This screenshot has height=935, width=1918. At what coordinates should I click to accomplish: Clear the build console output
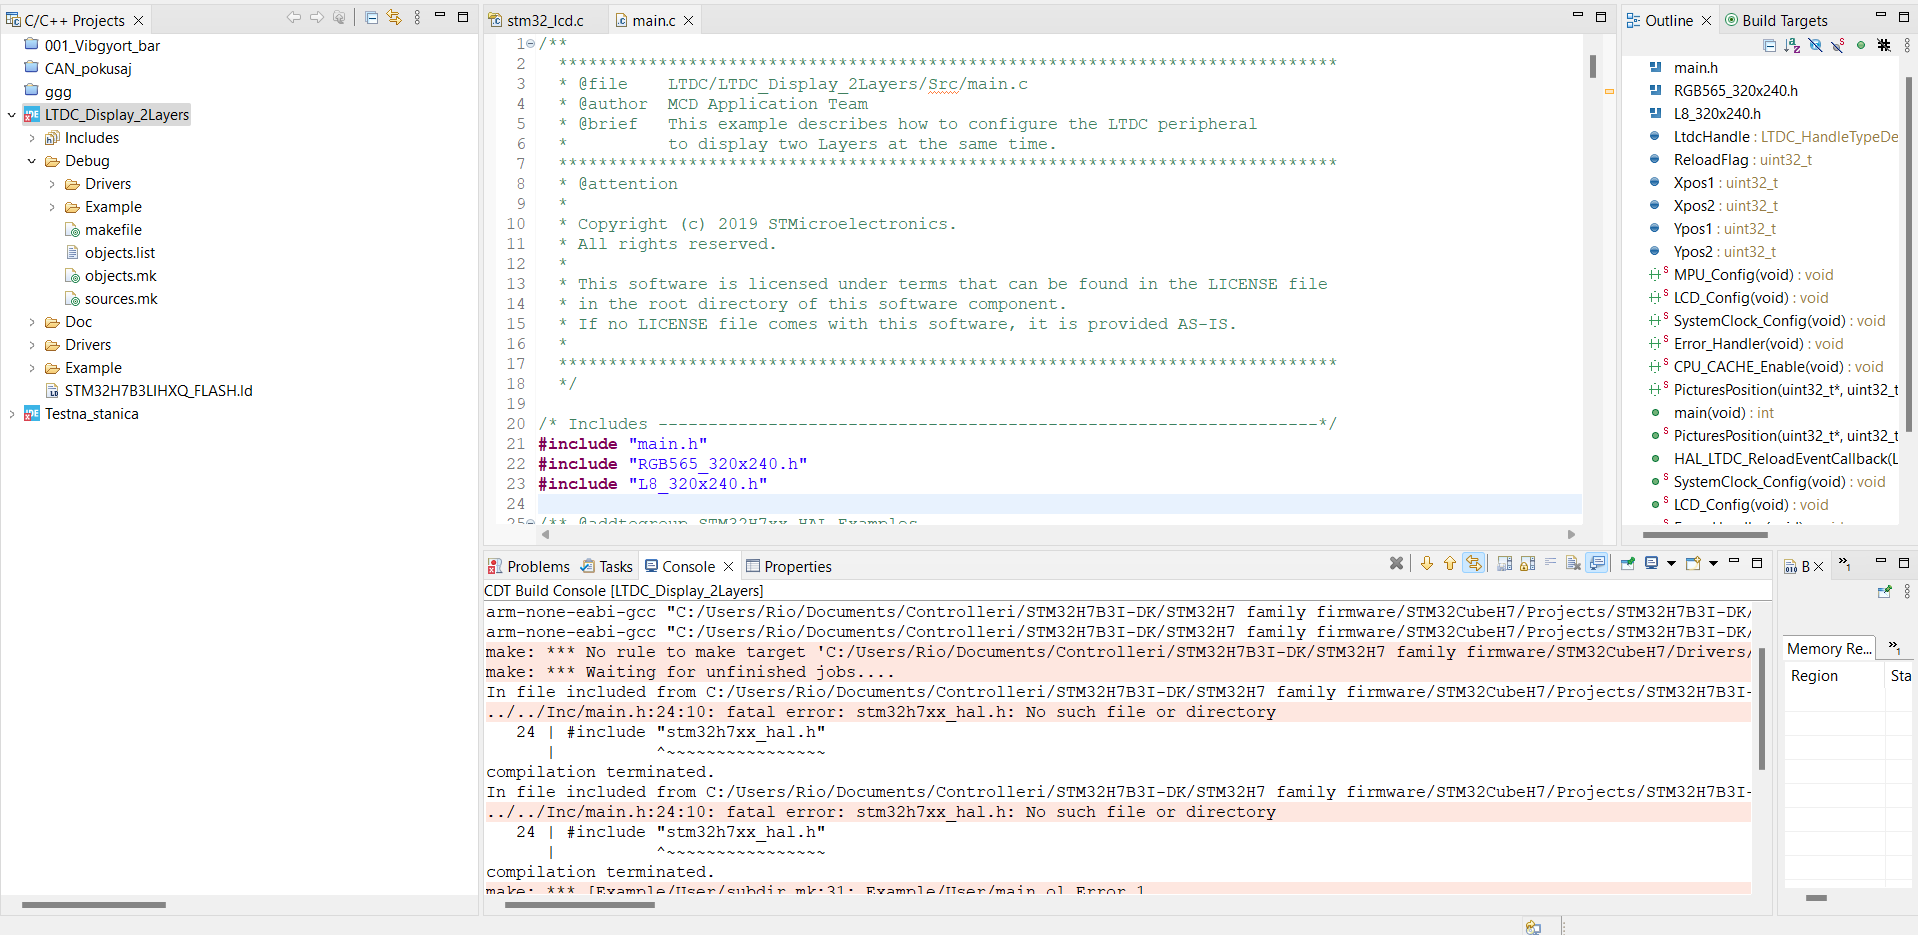click(1575, 563)
